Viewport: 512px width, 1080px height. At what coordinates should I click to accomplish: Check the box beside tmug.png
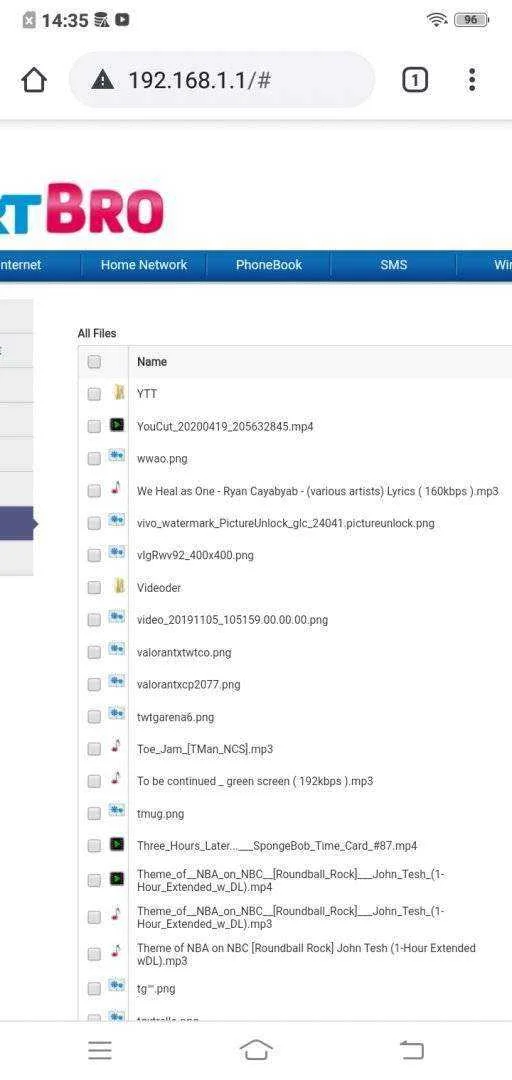point(94,813)
